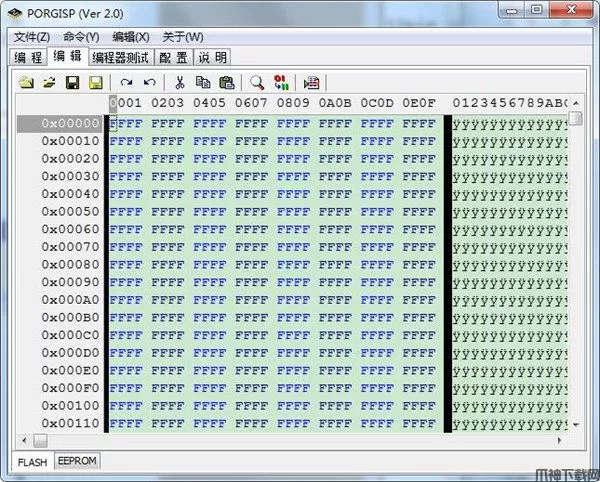600x482 pixels.
Task: Click first FFFF cell in row 0x00000
Action: coord(126,124)
